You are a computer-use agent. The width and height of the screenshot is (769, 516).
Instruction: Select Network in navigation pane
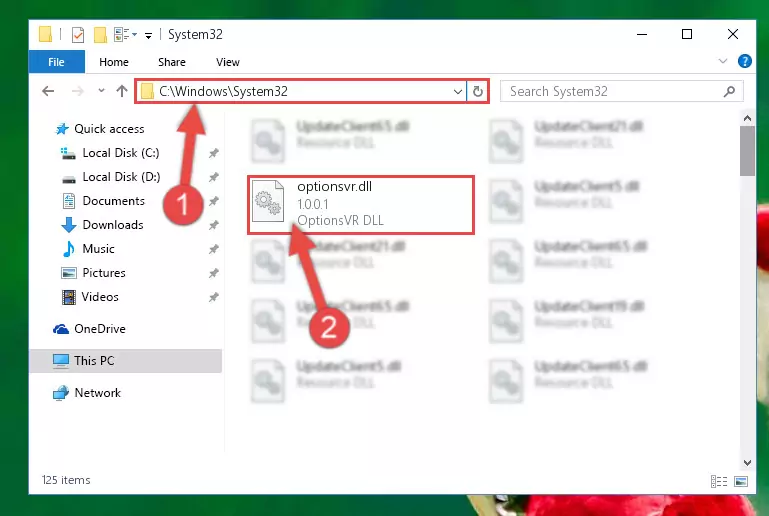[98, 393]
